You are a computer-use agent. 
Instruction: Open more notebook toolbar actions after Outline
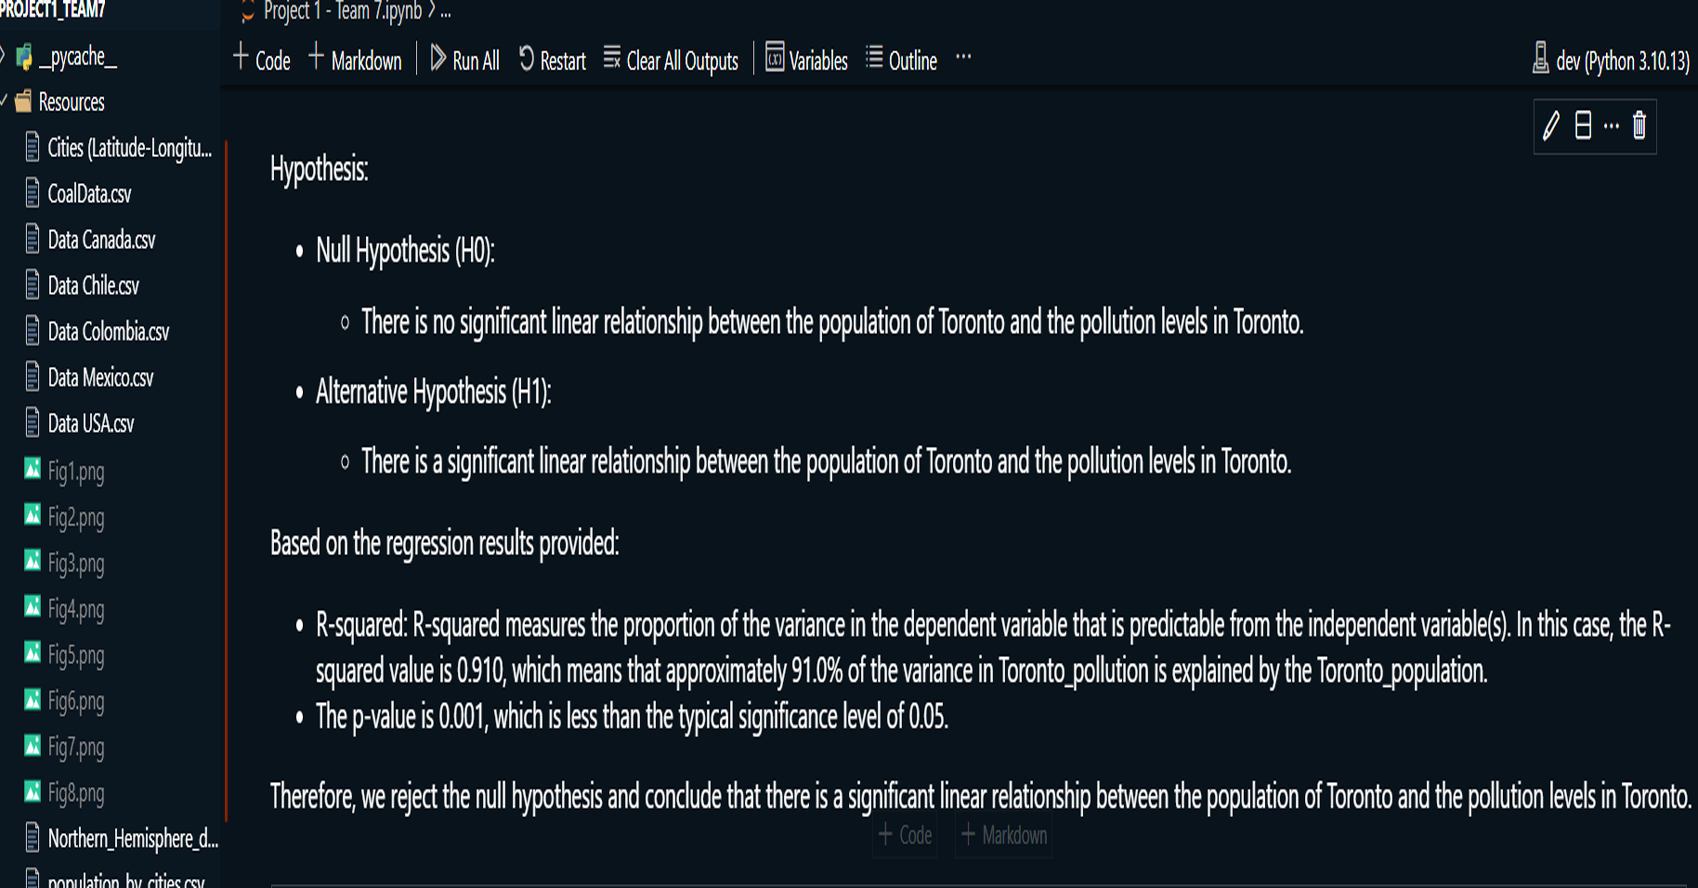(x=963, y=58)
